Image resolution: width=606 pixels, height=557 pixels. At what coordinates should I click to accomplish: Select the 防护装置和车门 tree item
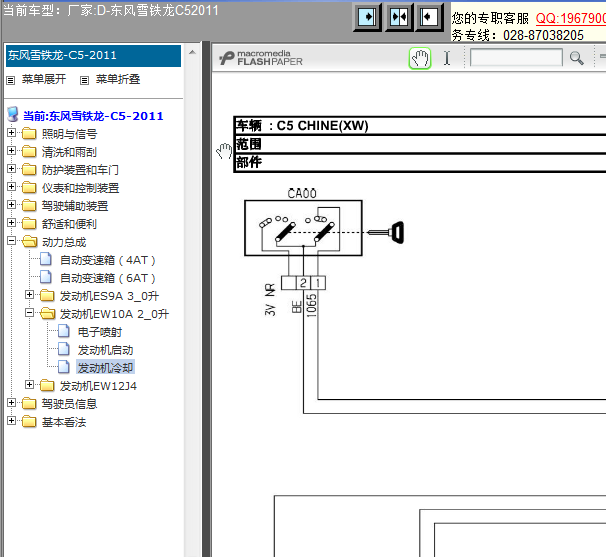tap(80, 170)
